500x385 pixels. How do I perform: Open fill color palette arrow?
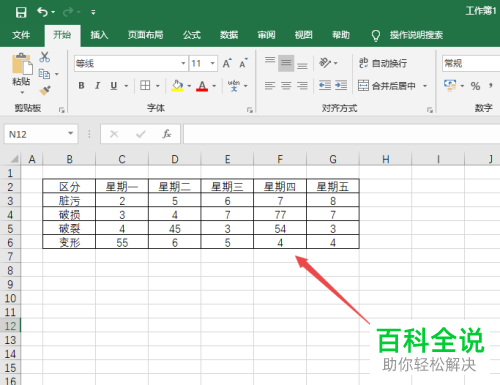coord(189,86)
